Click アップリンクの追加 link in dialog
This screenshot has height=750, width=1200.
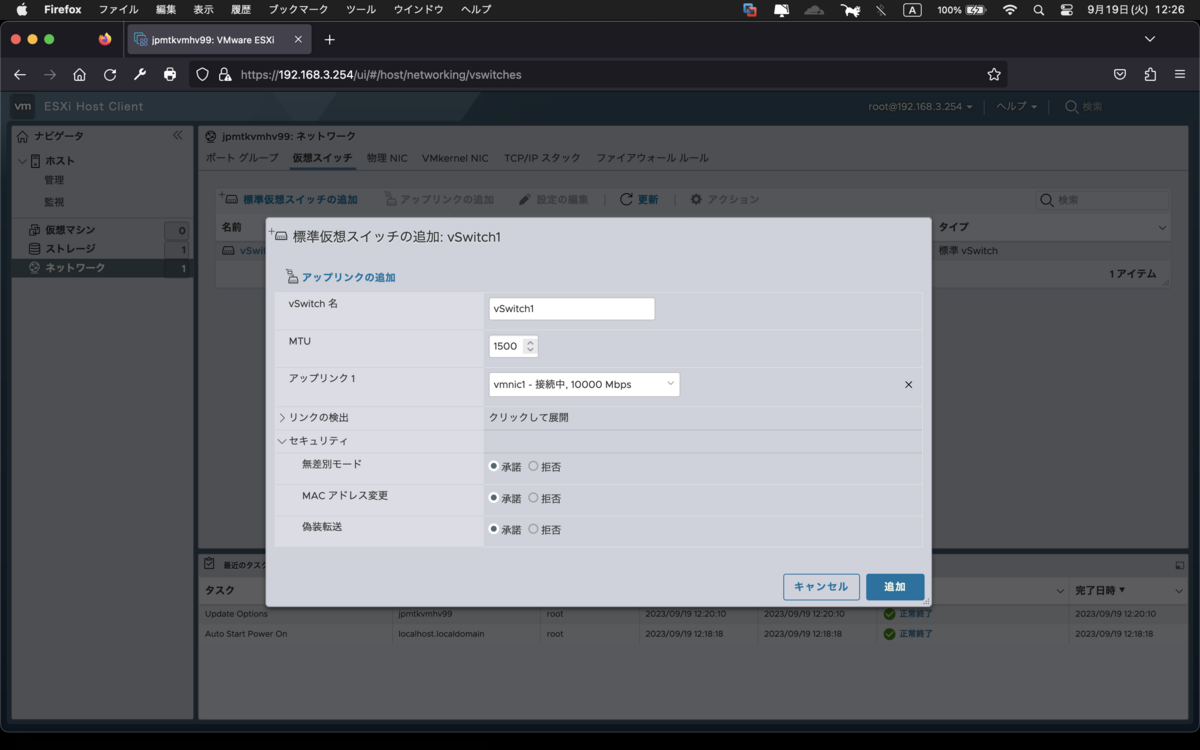point(348,277)
